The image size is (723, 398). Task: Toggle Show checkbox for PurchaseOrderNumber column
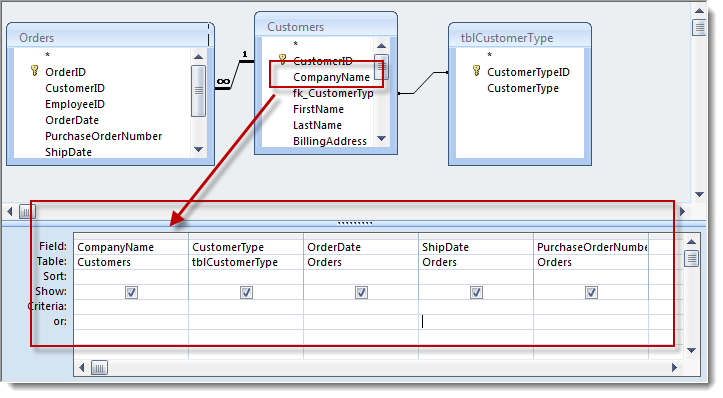click(x=591, y=292)
